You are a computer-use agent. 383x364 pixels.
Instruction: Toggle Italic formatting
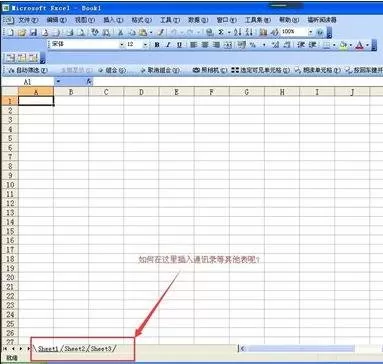coord(168,45)
